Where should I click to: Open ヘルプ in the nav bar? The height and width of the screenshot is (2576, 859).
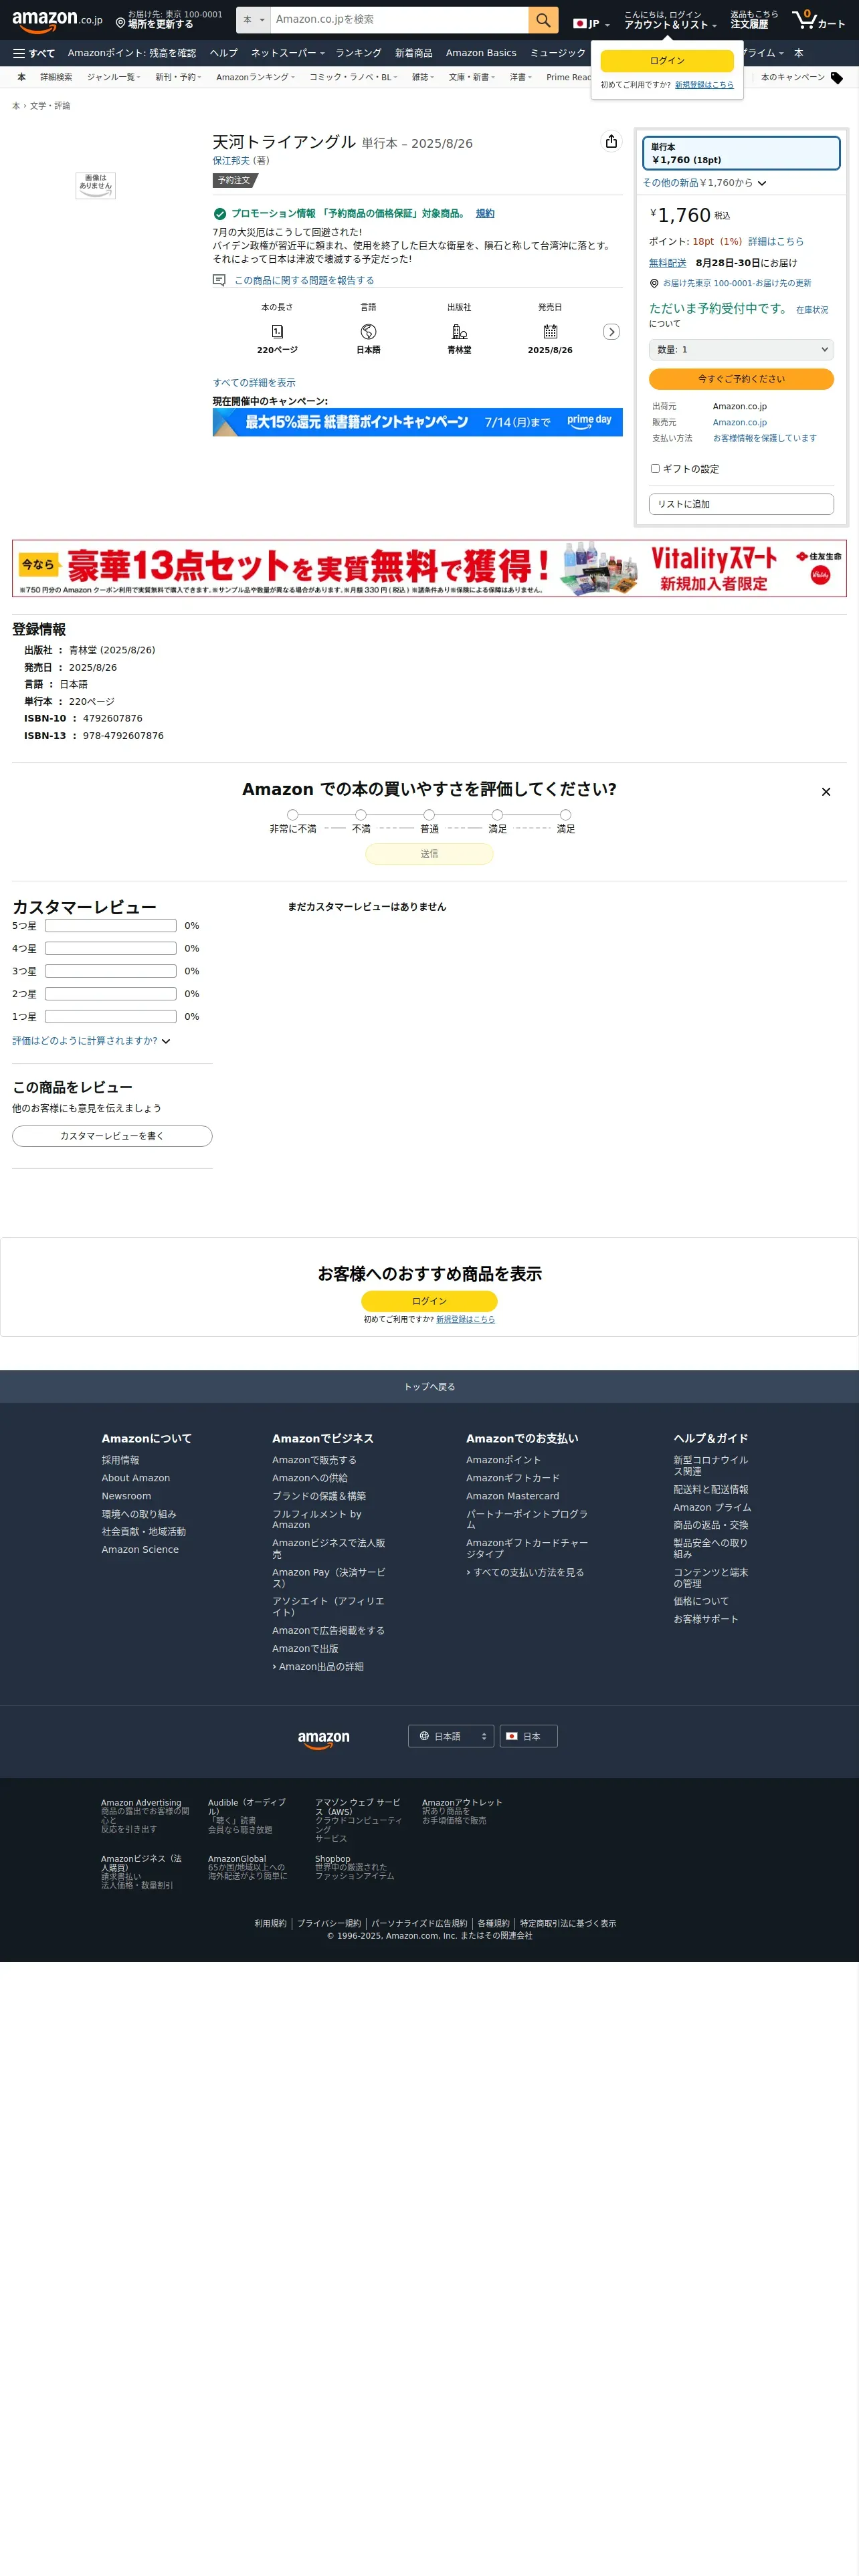click(x=223, y=53)
